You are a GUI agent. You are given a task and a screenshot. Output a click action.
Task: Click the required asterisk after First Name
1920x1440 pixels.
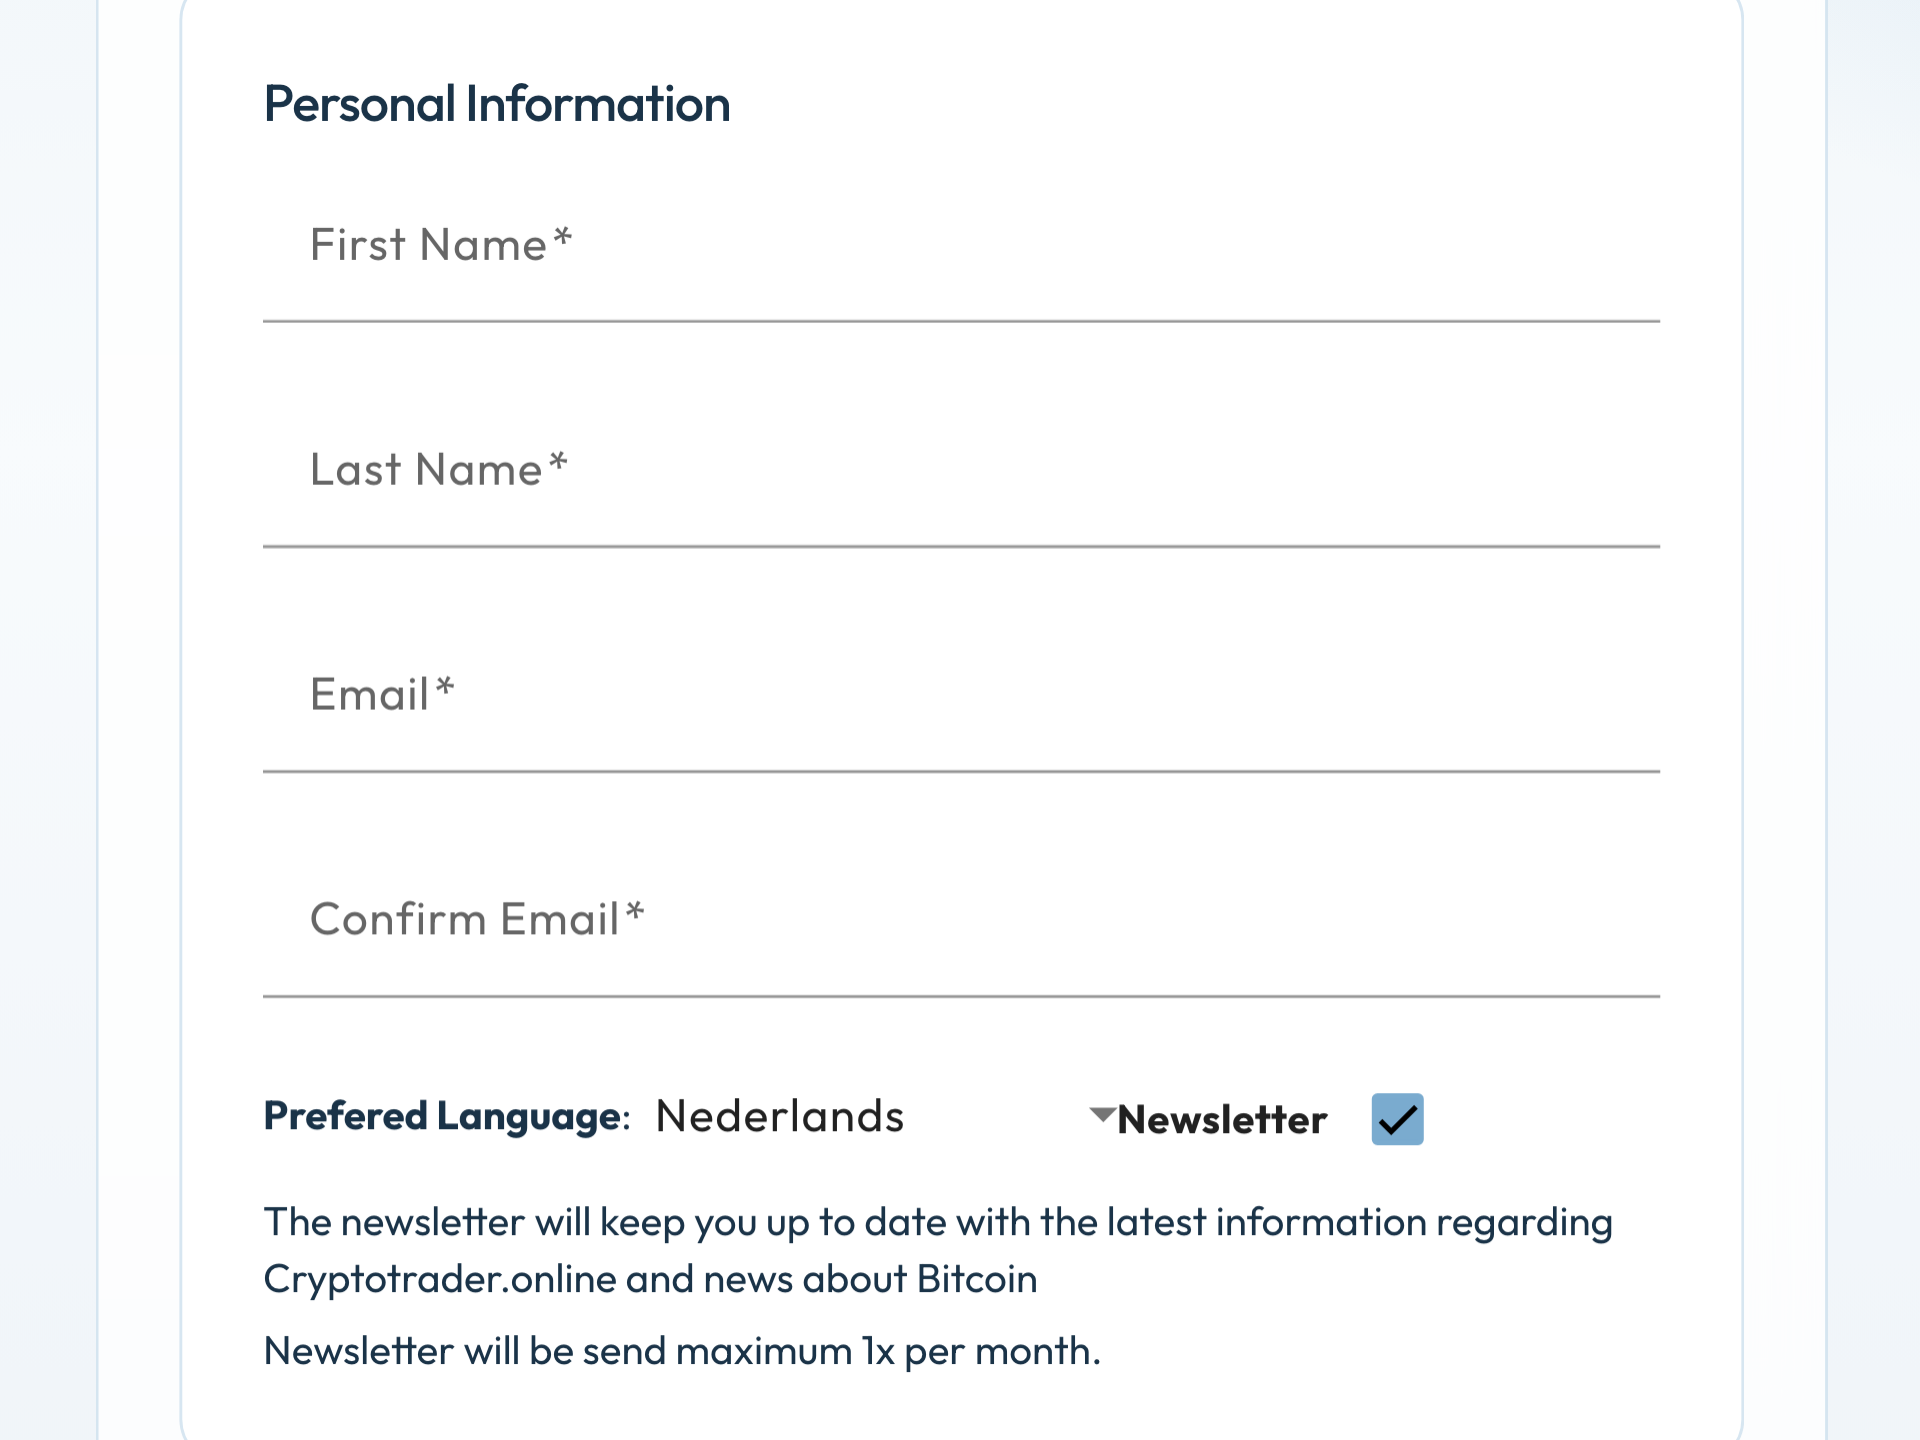(x=563, y=238)
